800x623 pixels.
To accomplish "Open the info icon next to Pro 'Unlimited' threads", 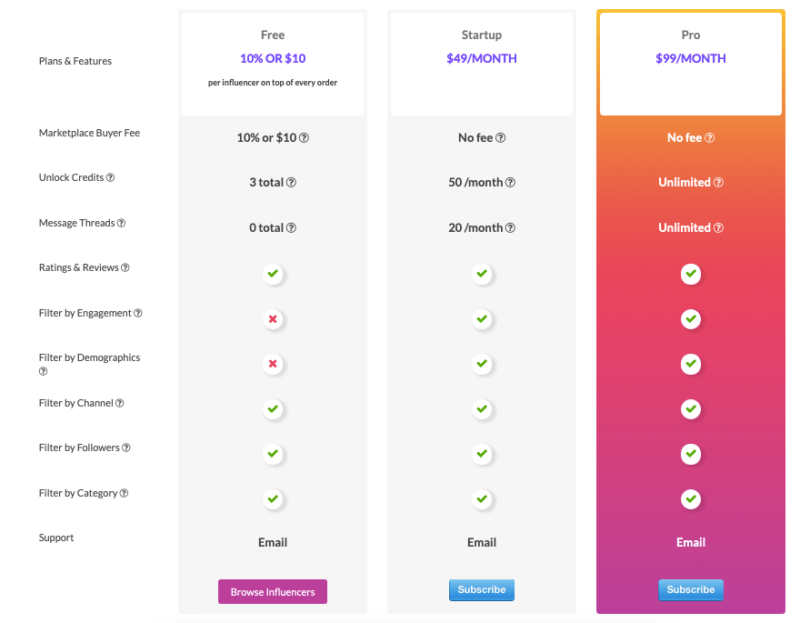I will pos(718,227).
